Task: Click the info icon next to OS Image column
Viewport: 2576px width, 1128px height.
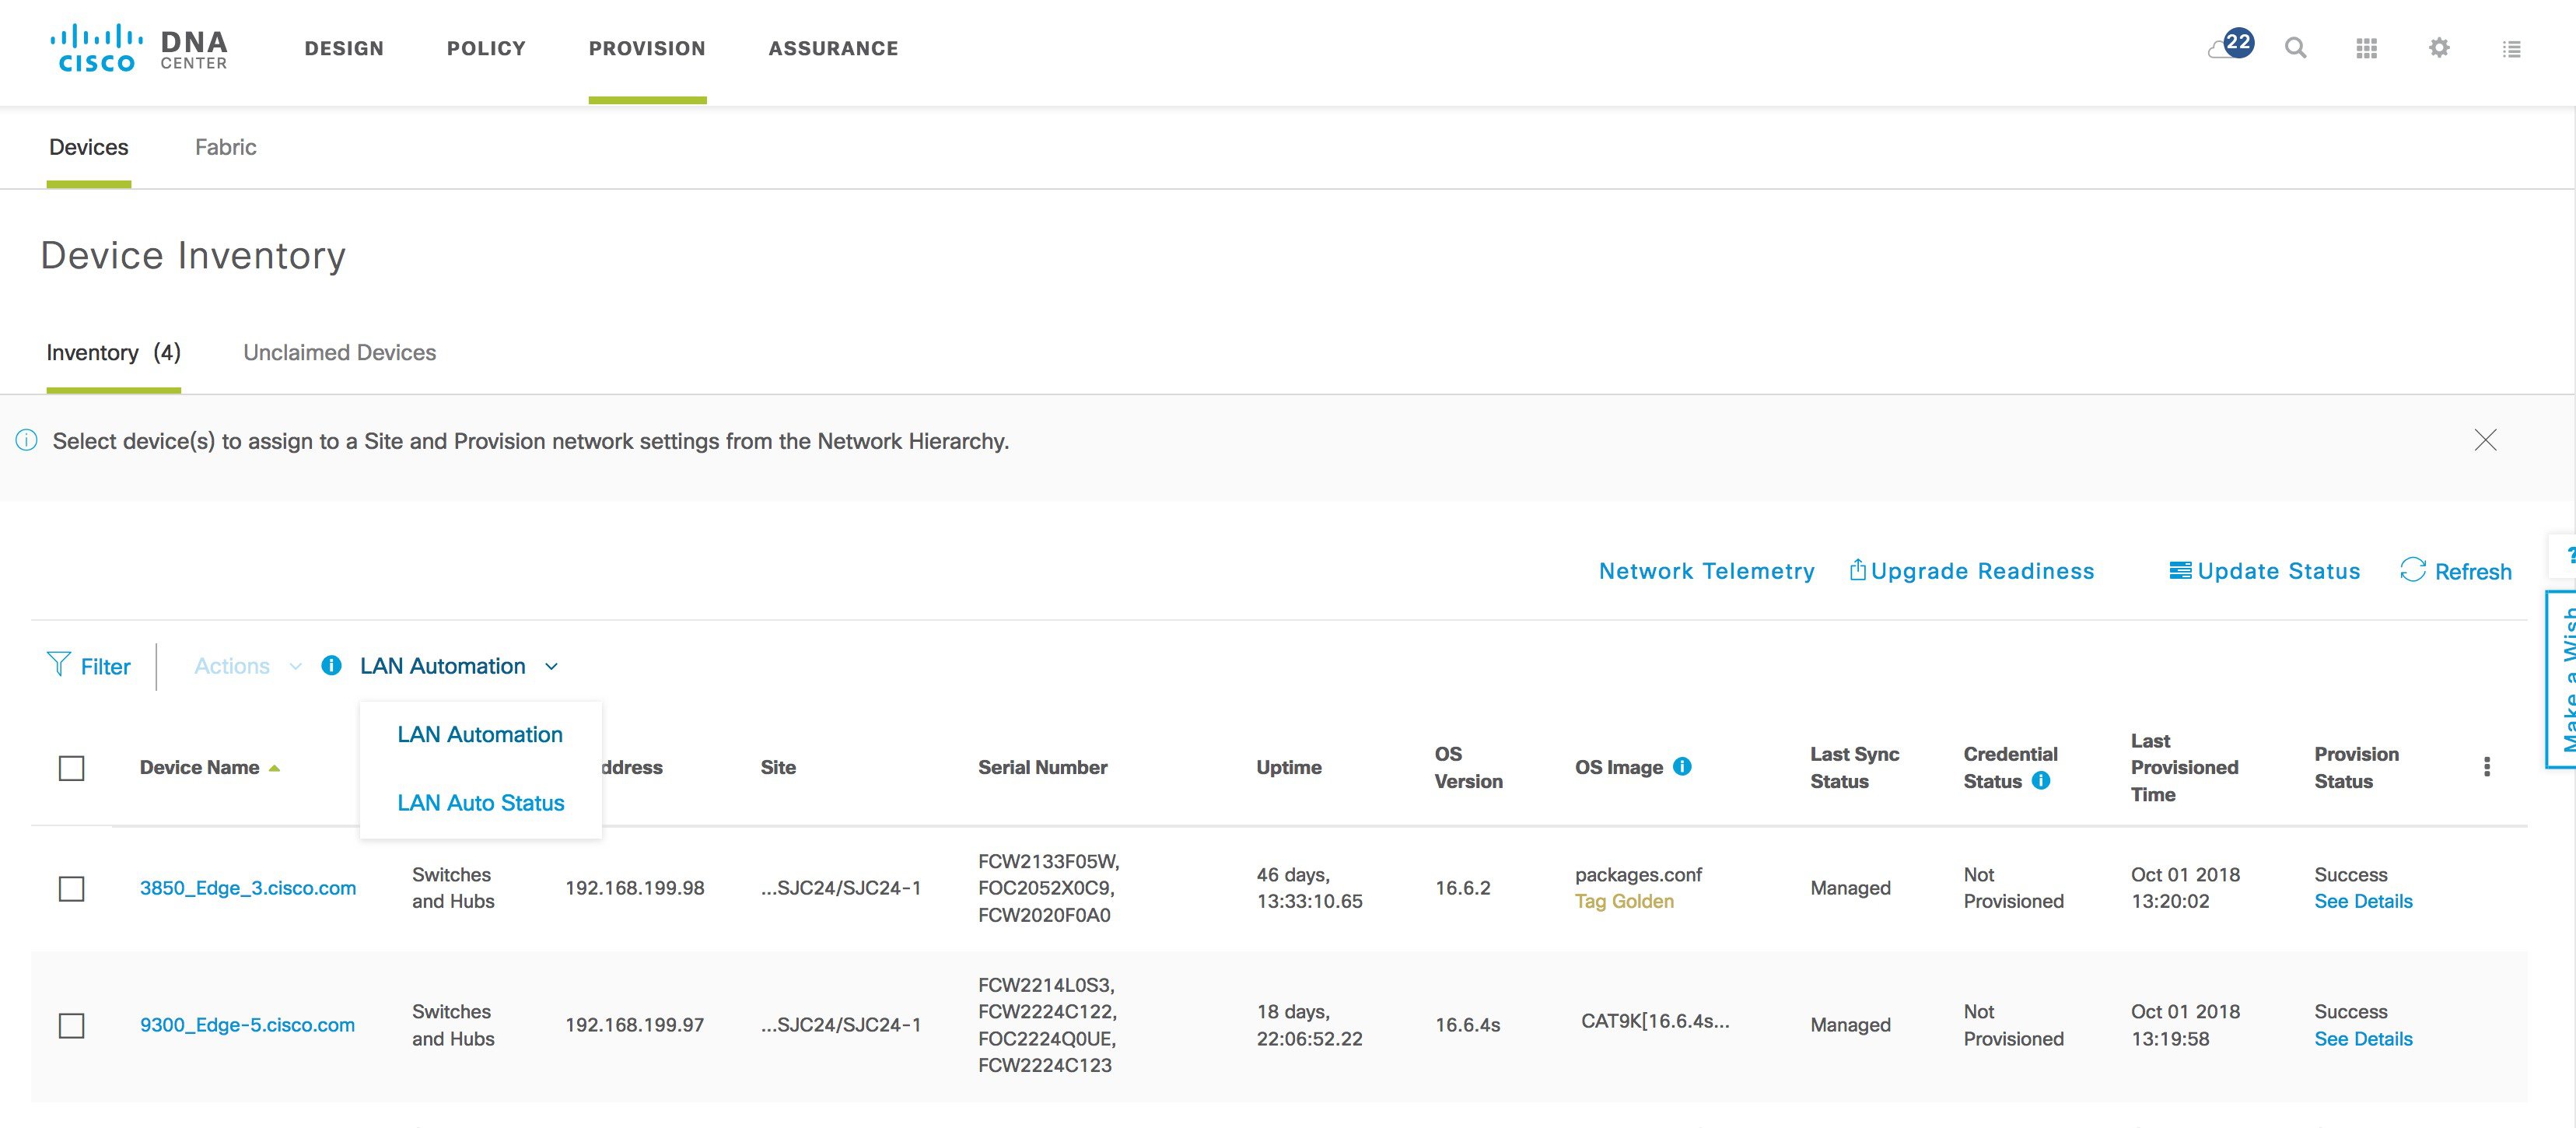Action: [1683, 767]
